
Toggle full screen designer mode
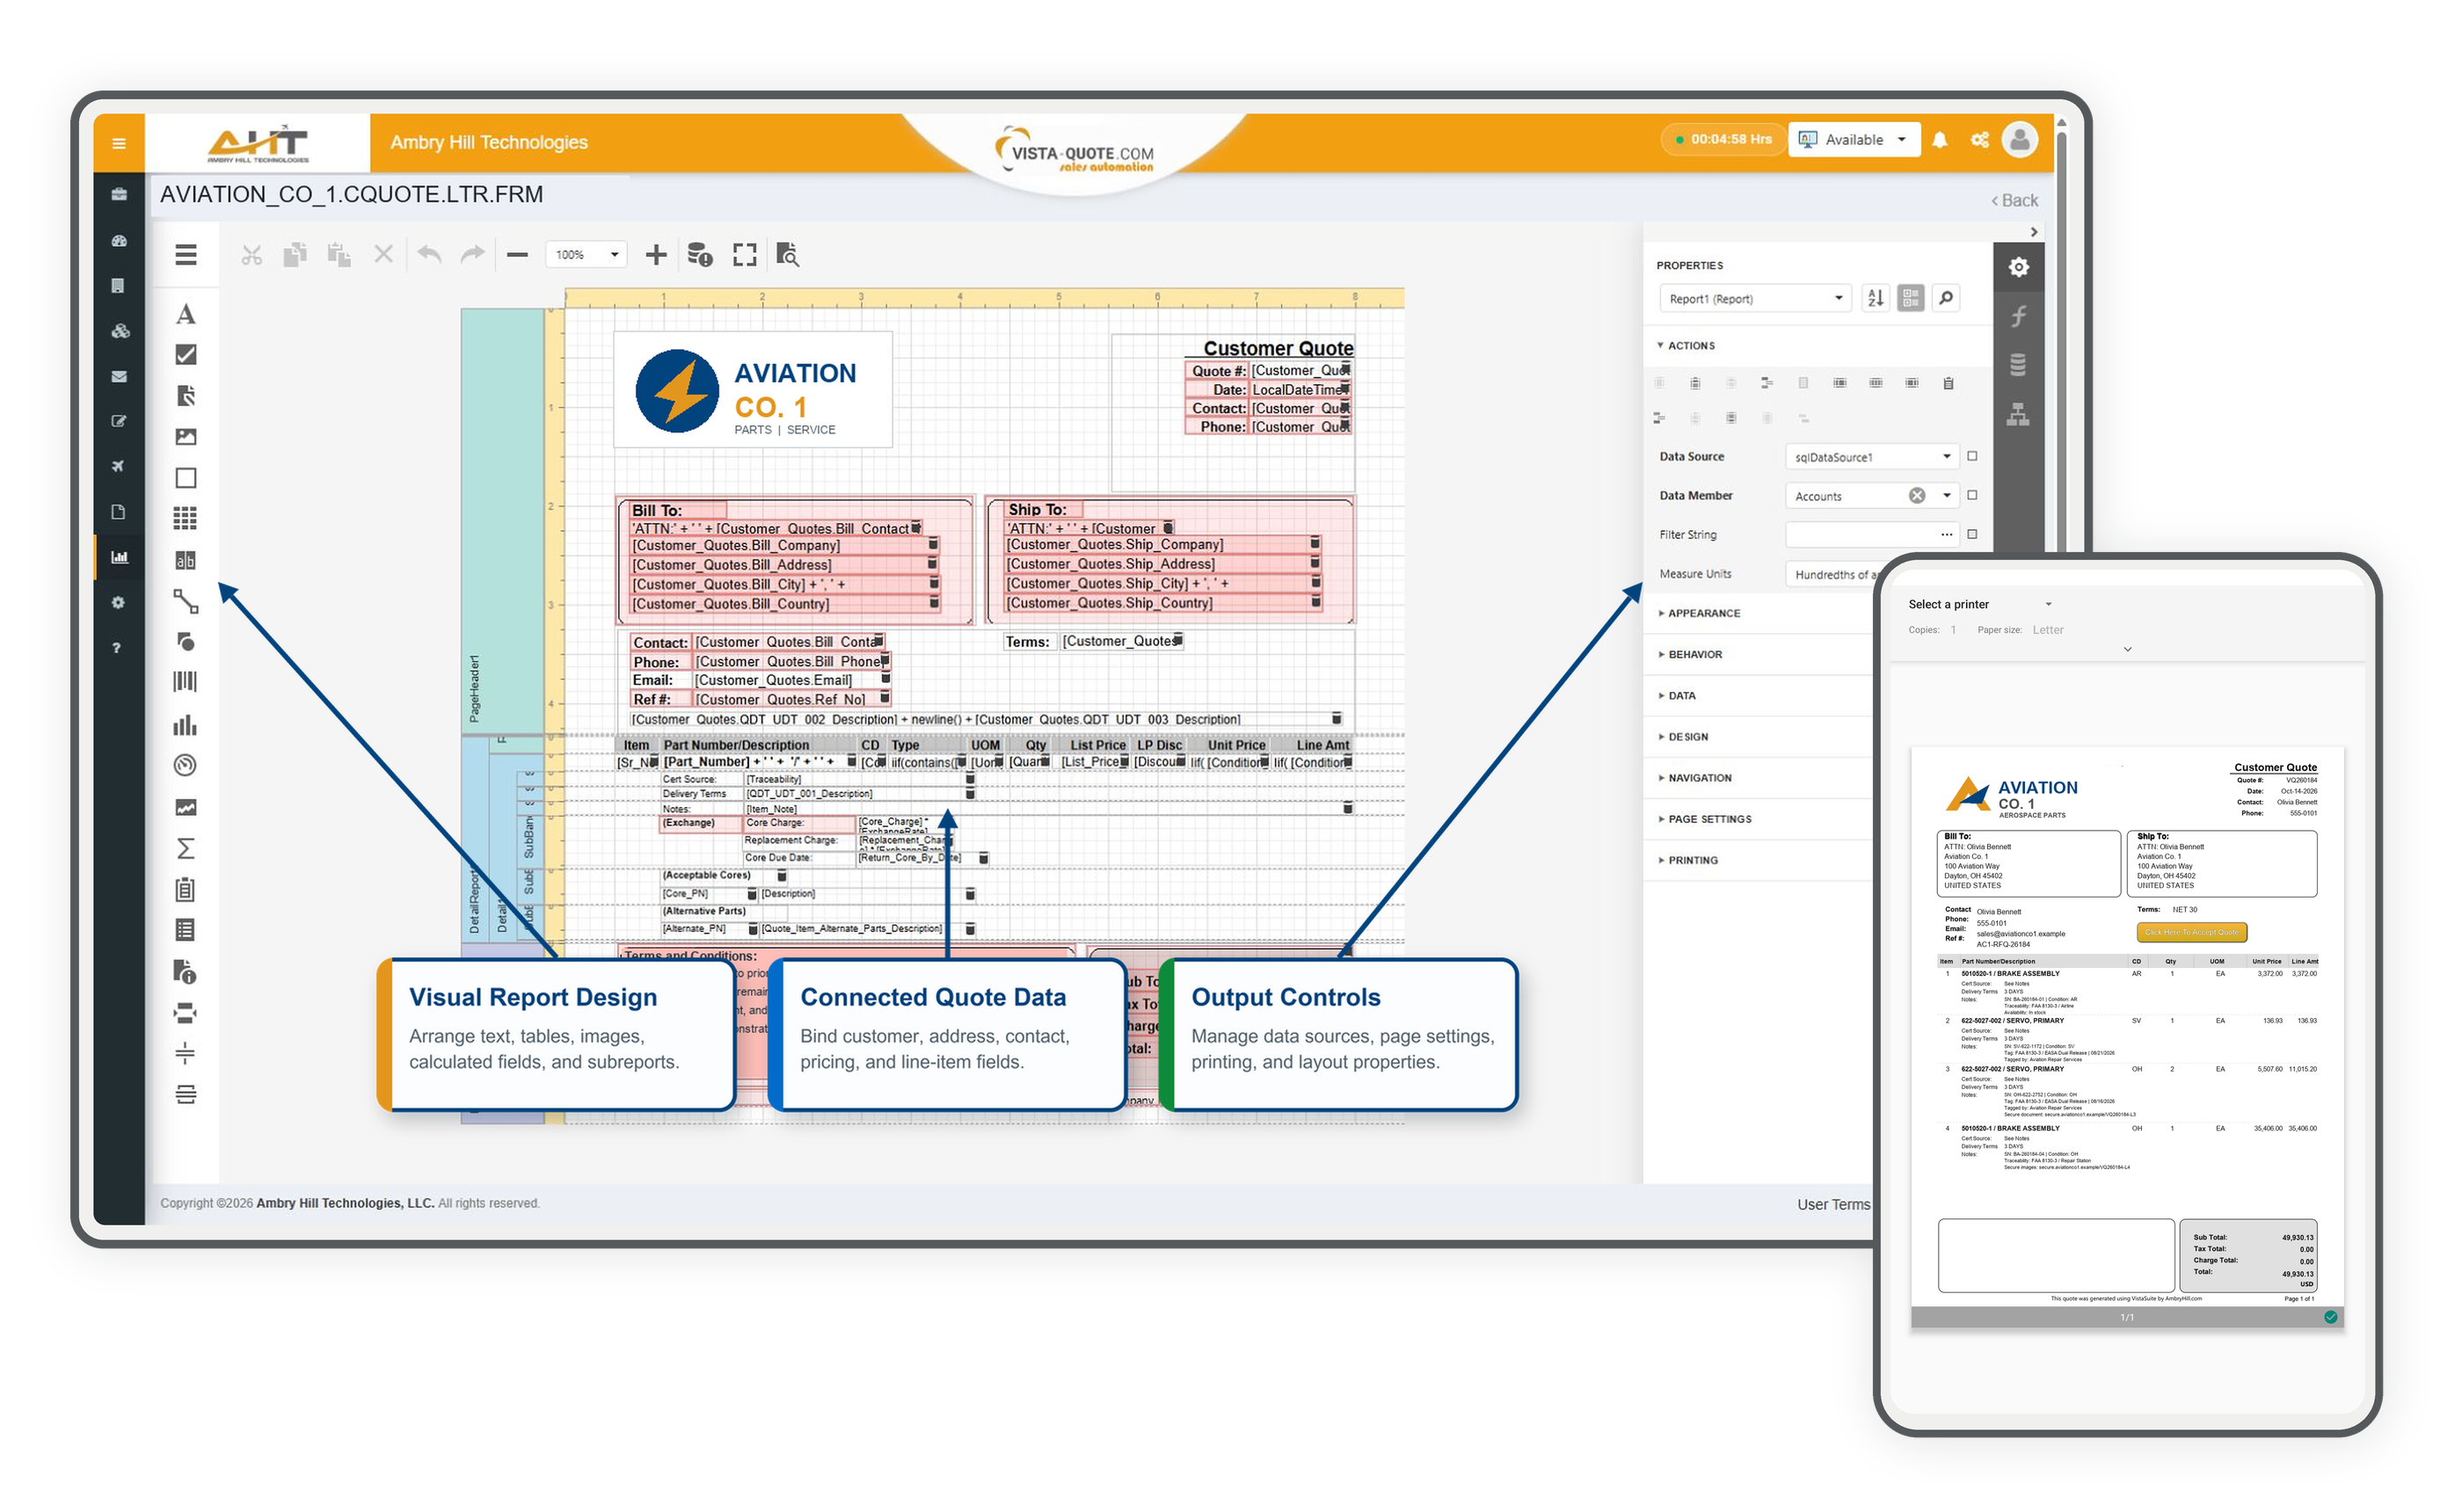(x=745, y=255)
